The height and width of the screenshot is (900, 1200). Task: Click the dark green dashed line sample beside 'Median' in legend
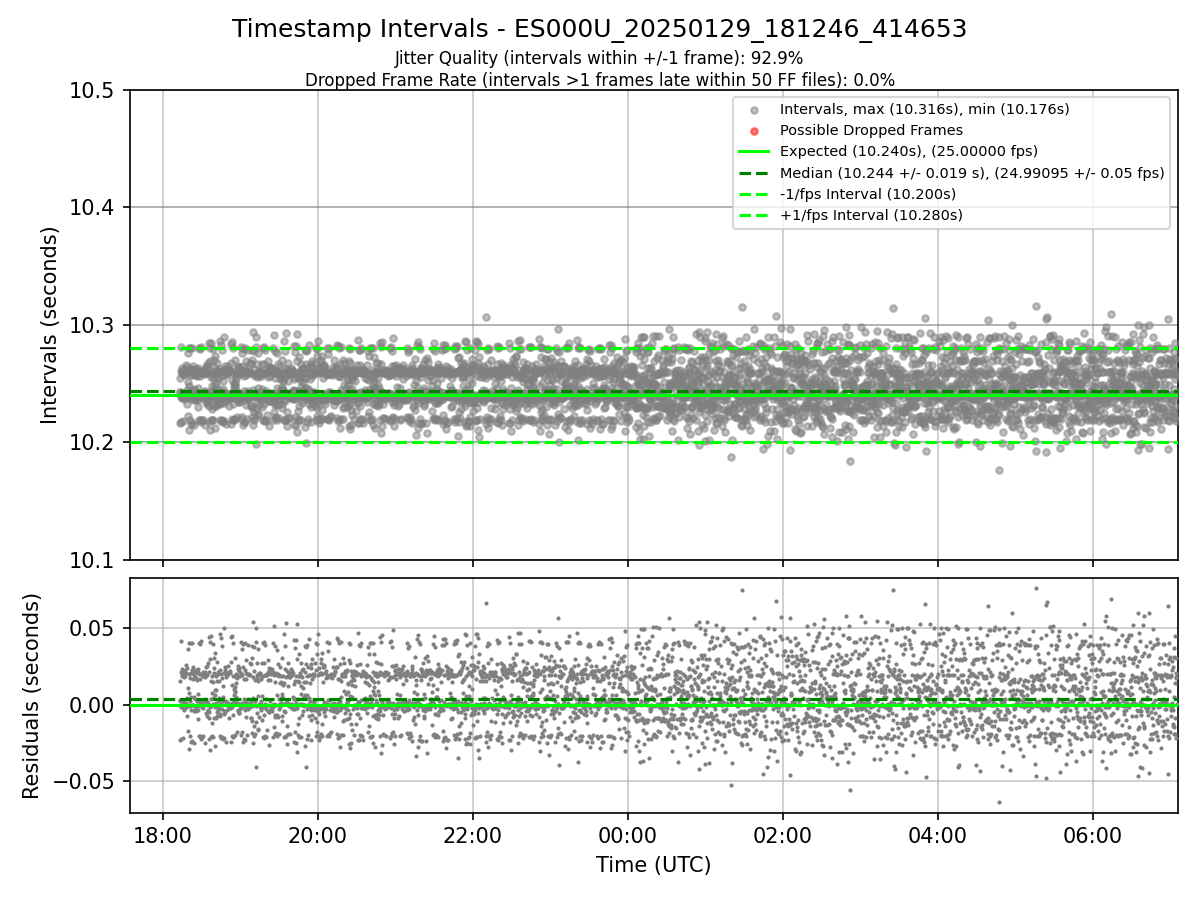click(x=755, y=173)
